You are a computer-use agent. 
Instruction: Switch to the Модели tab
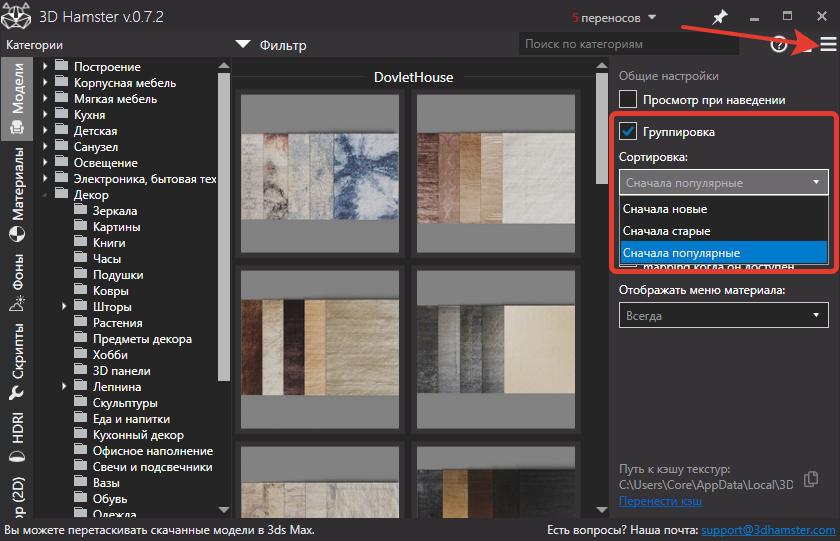[x=17, y=98]
